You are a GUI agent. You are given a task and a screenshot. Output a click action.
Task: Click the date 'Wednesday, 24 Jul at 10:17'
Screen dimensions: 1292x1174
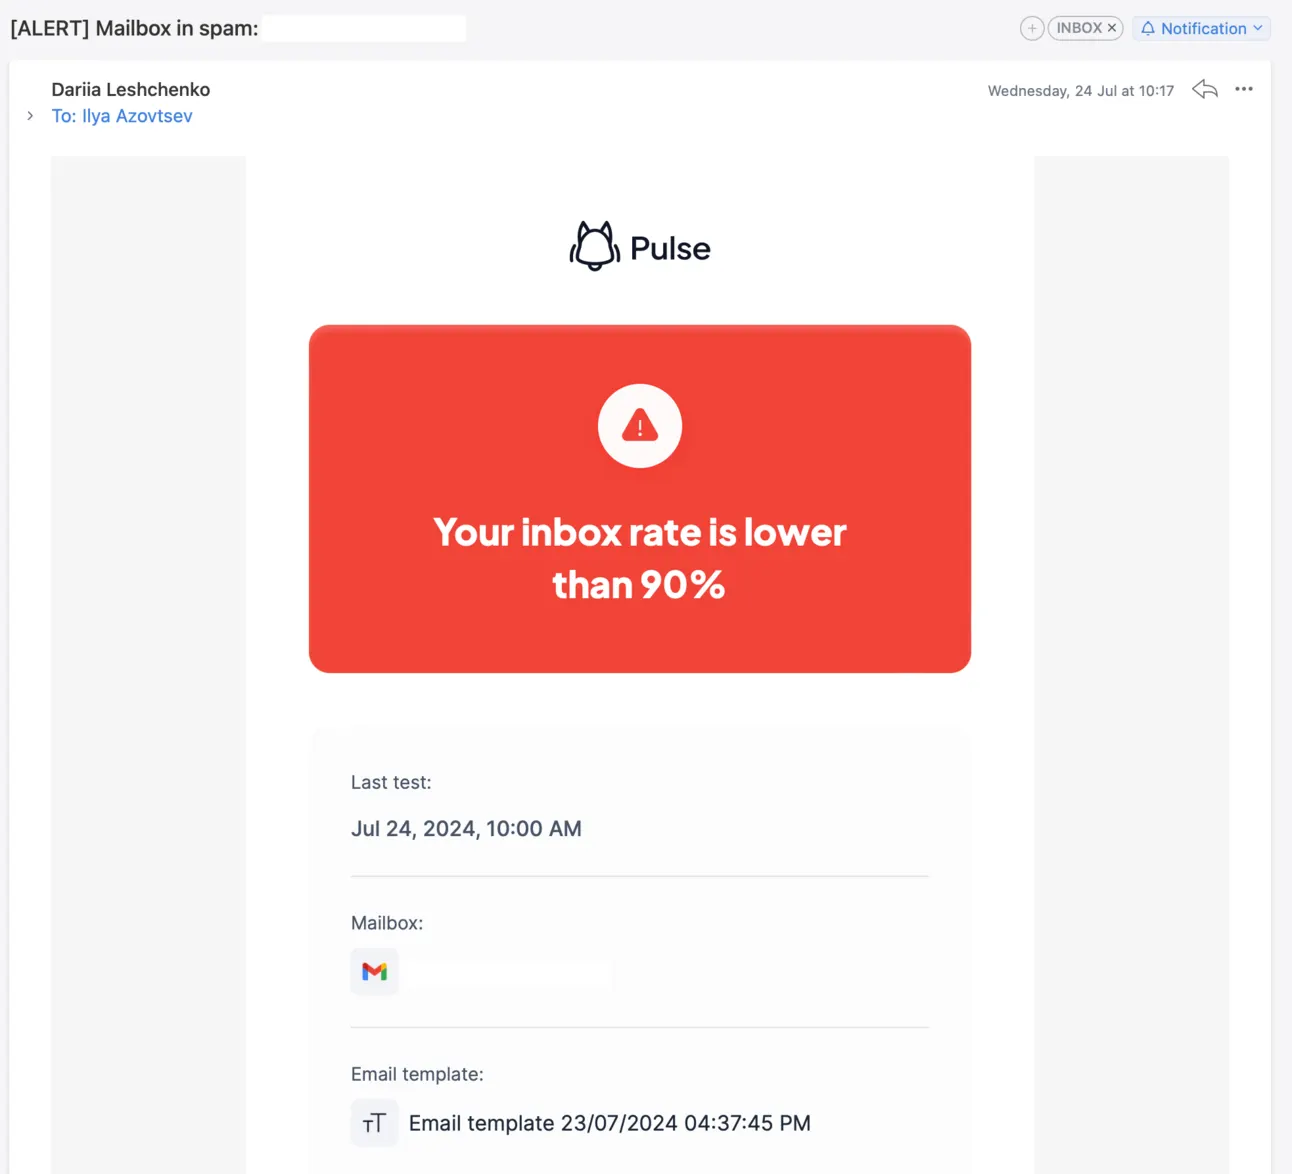coord(1081,91)
